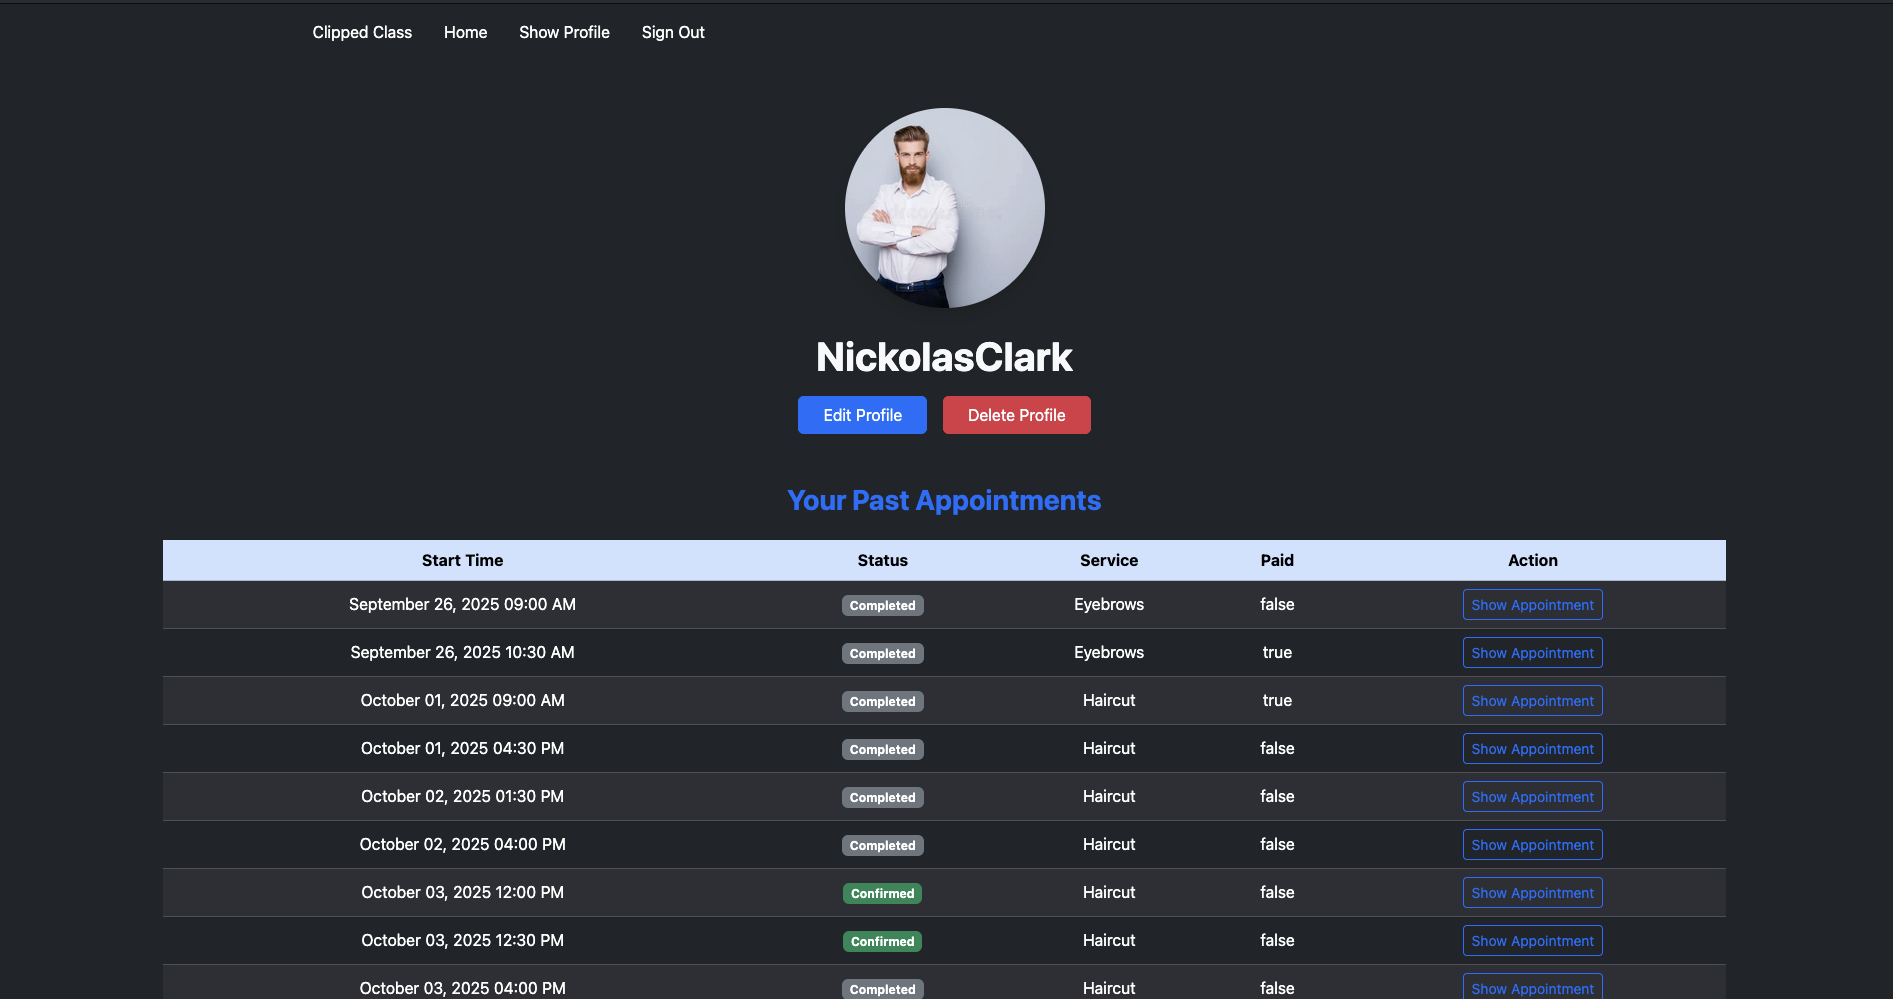Click the Paid column header
The image size is (1893, 999).
coord(1276,560)
